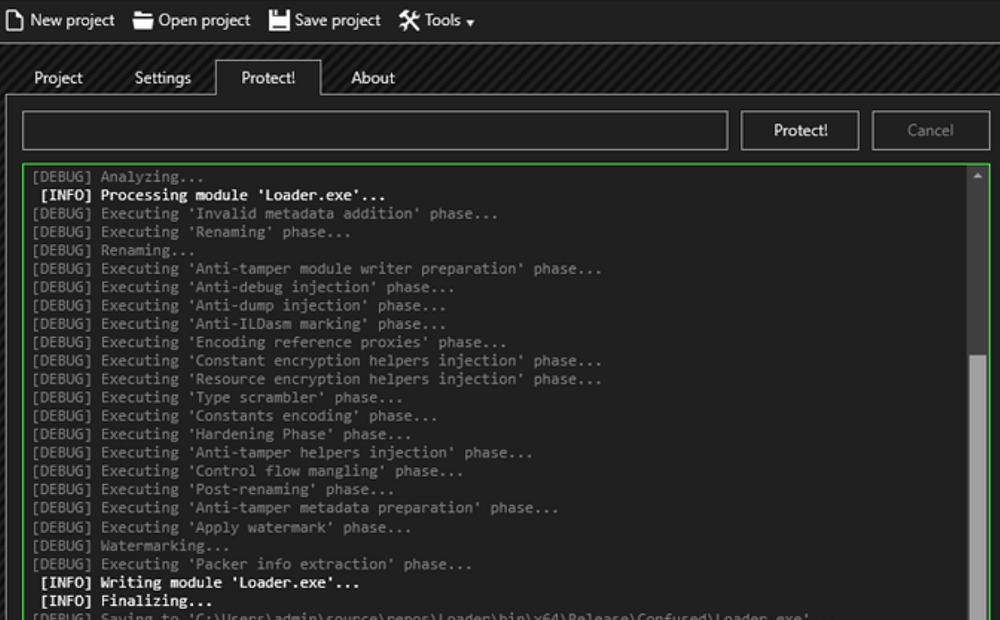Click the 'Anti-debug injection' log line
Image resolution: width=1000 pixels, height=620 pixels.
point(243,288)
